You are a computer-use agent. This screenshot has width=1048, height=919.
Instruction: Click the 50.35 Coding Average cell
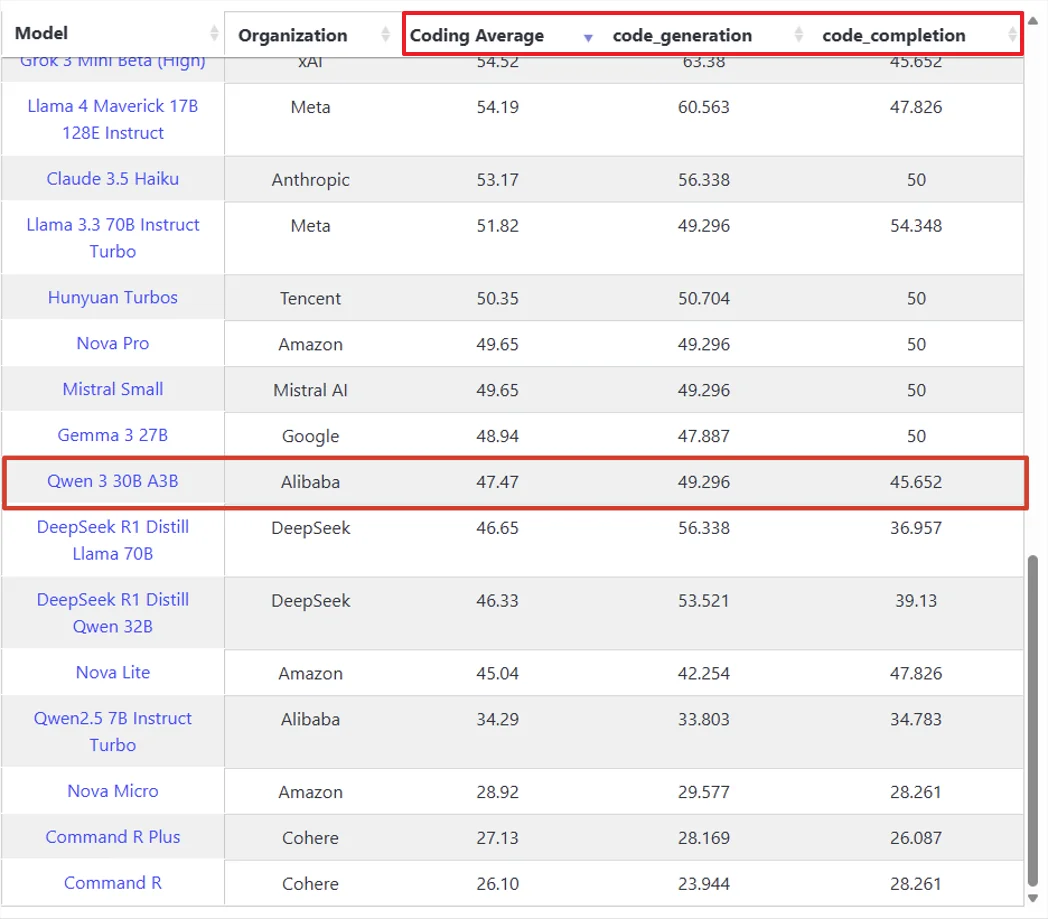tap(498, 298)
